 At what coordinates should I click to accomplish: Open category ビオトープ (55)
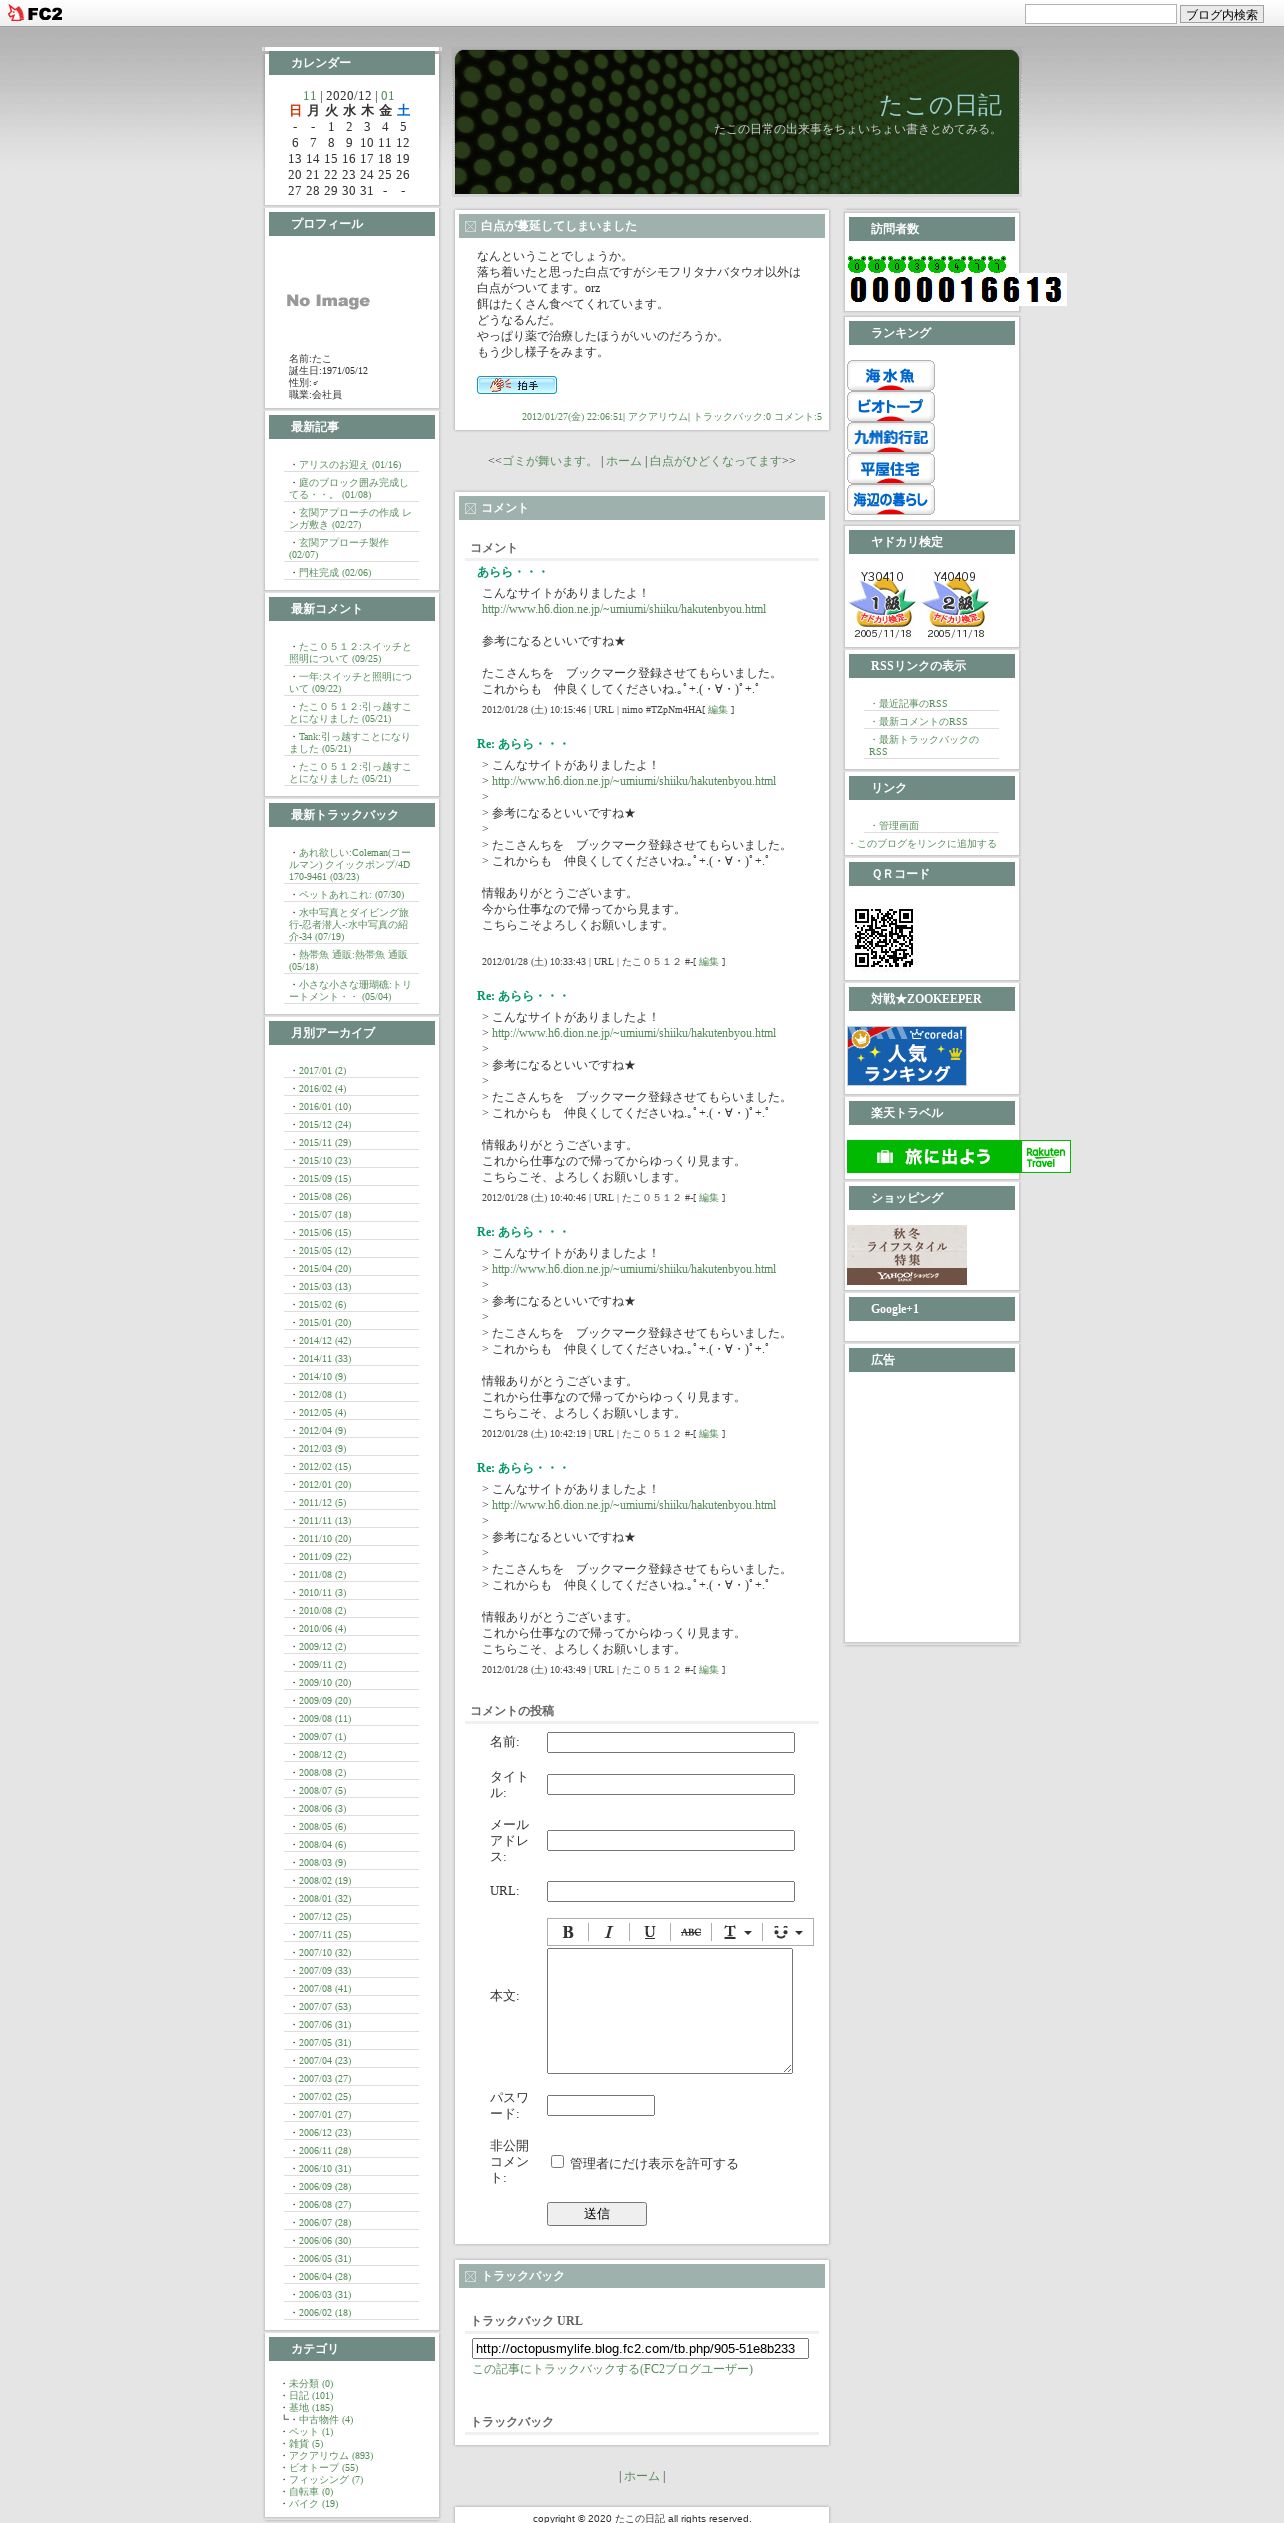(323, 2468)
